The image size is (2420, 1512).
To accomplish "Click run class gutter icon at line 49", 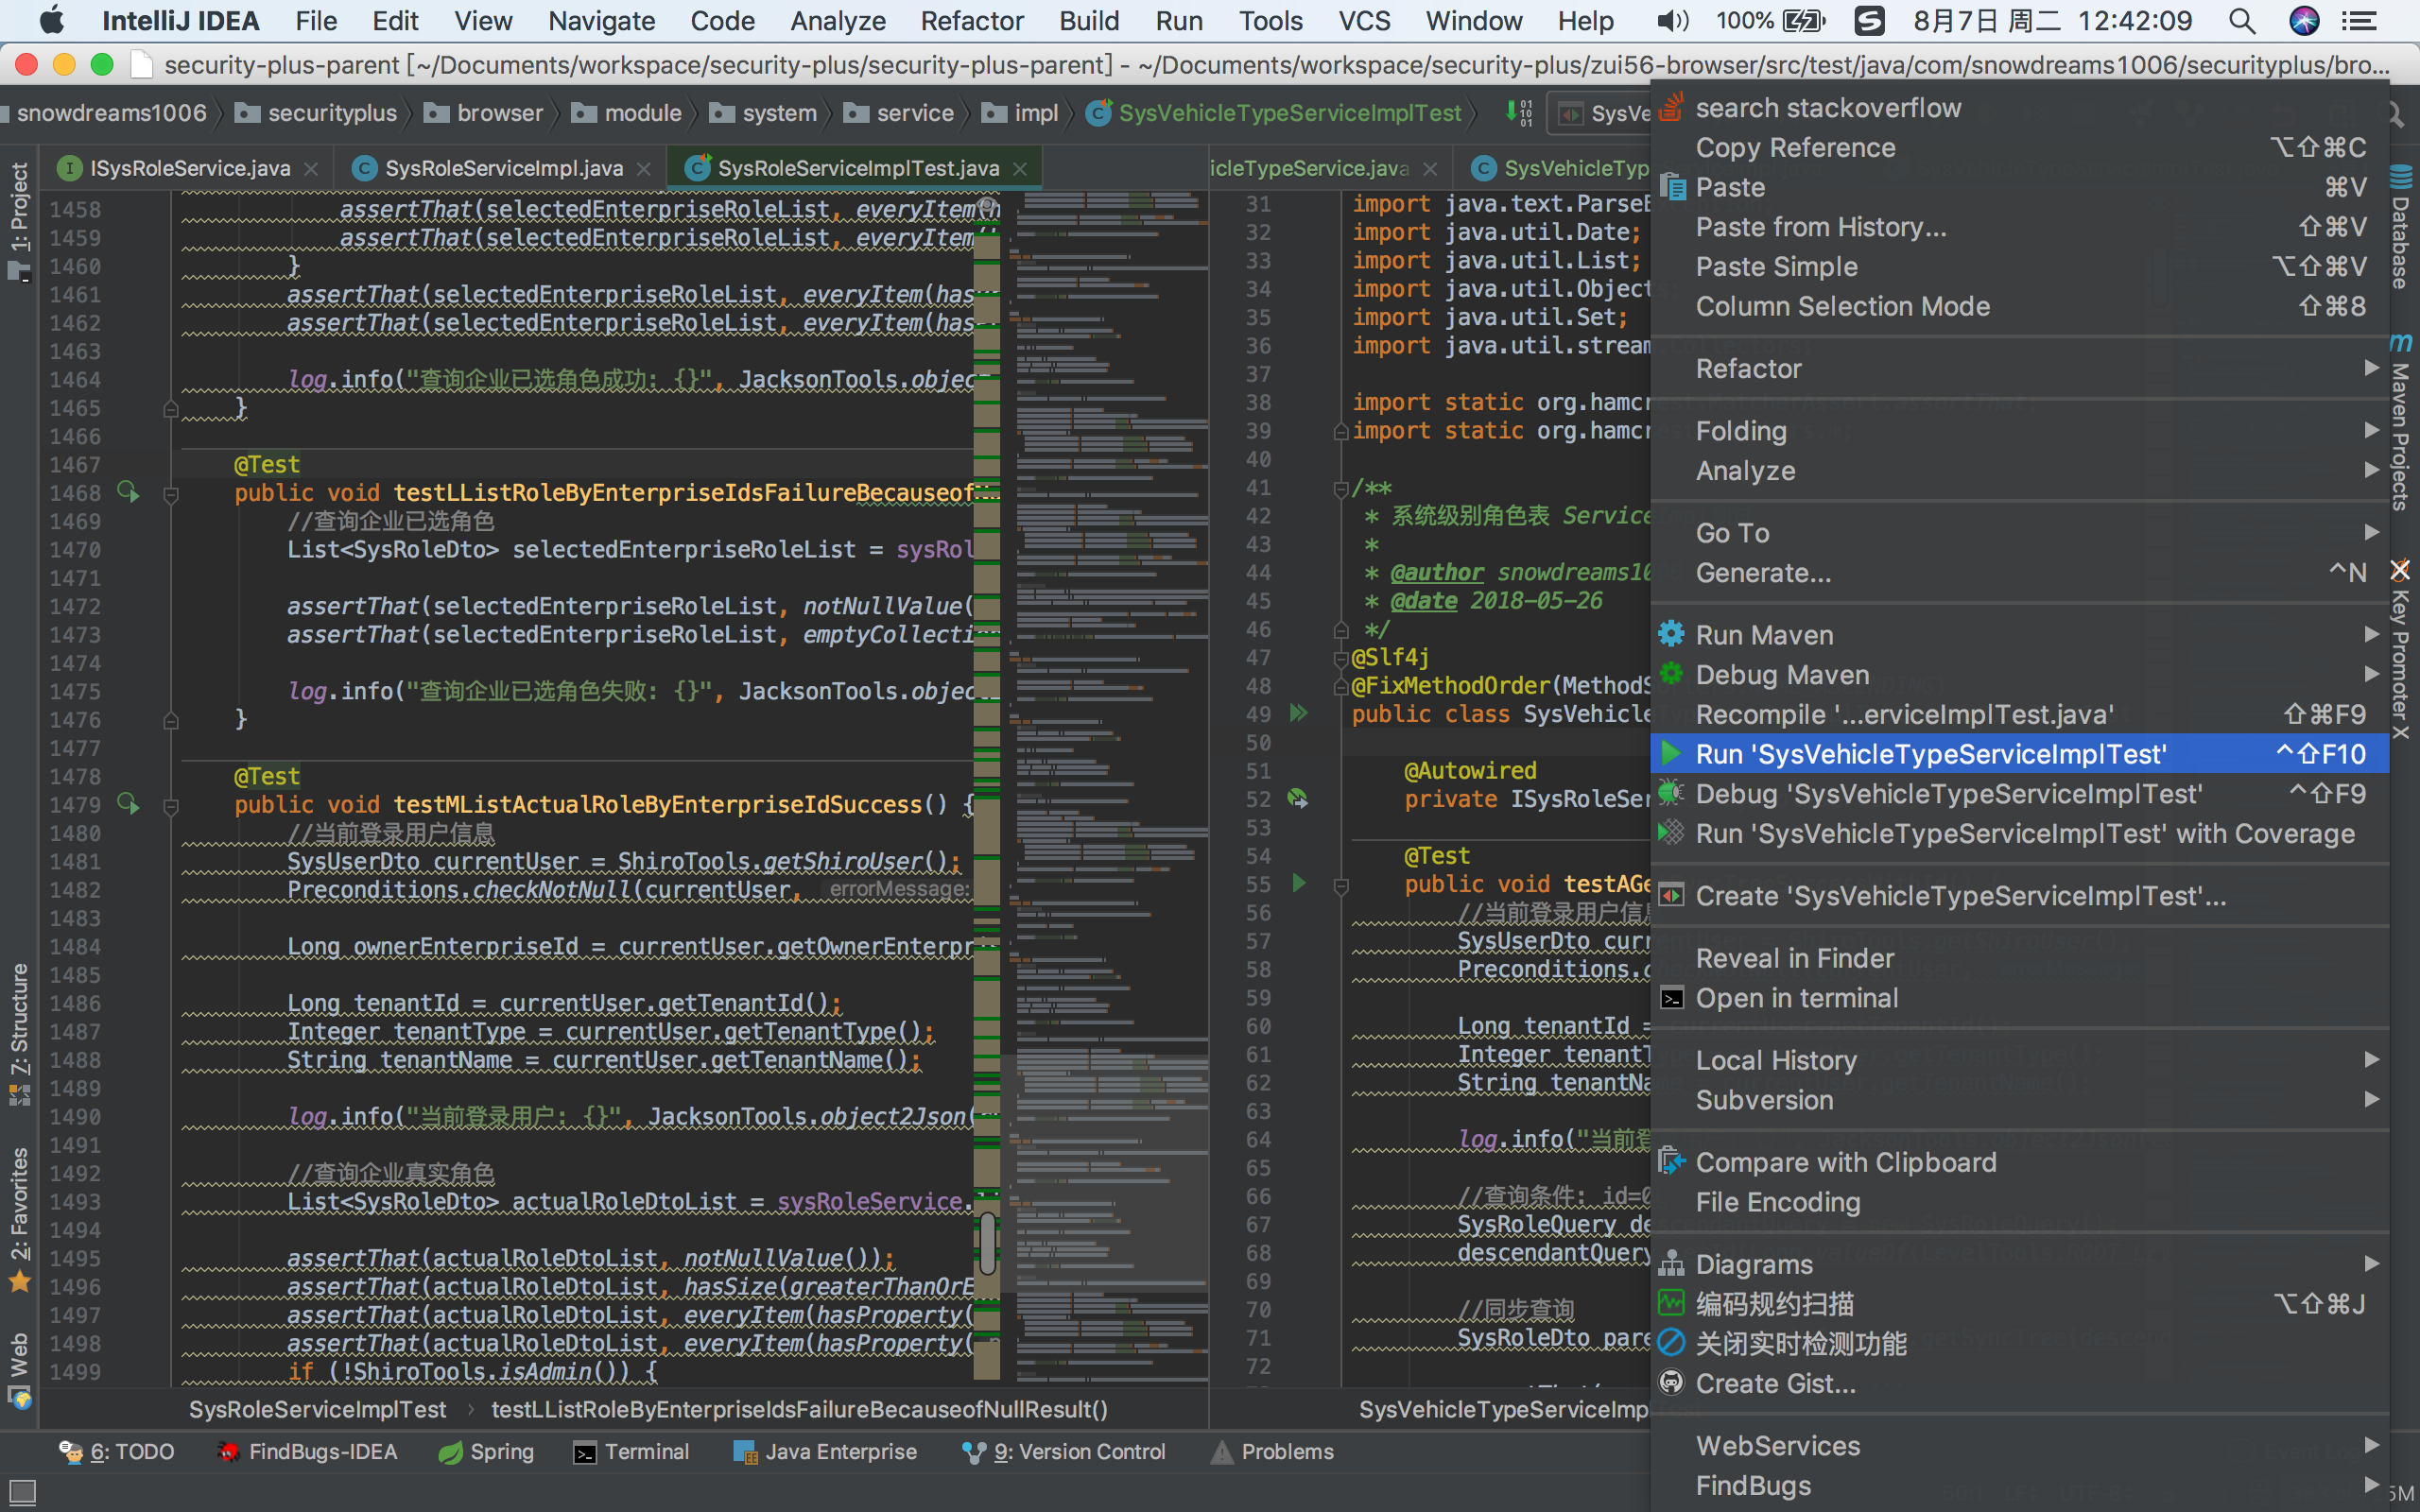I will click(x=1298, y=713).
